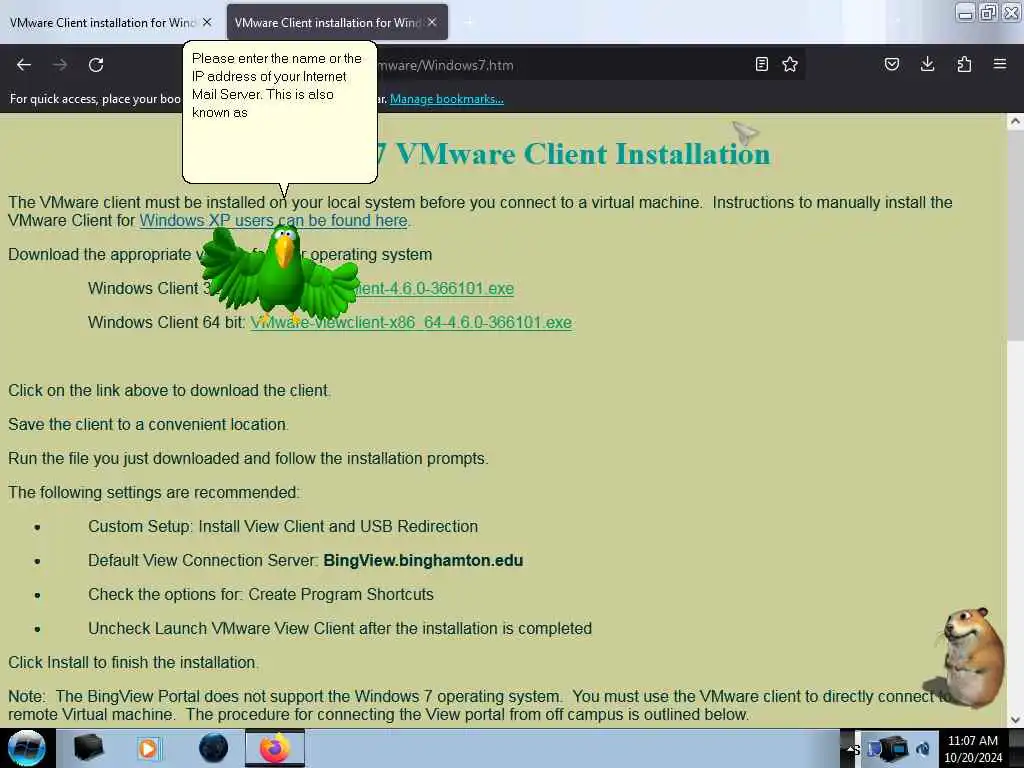Click 'Run the file you just downloaded' line
Screen dimensions: 1024x768
[x=248, y=458]
